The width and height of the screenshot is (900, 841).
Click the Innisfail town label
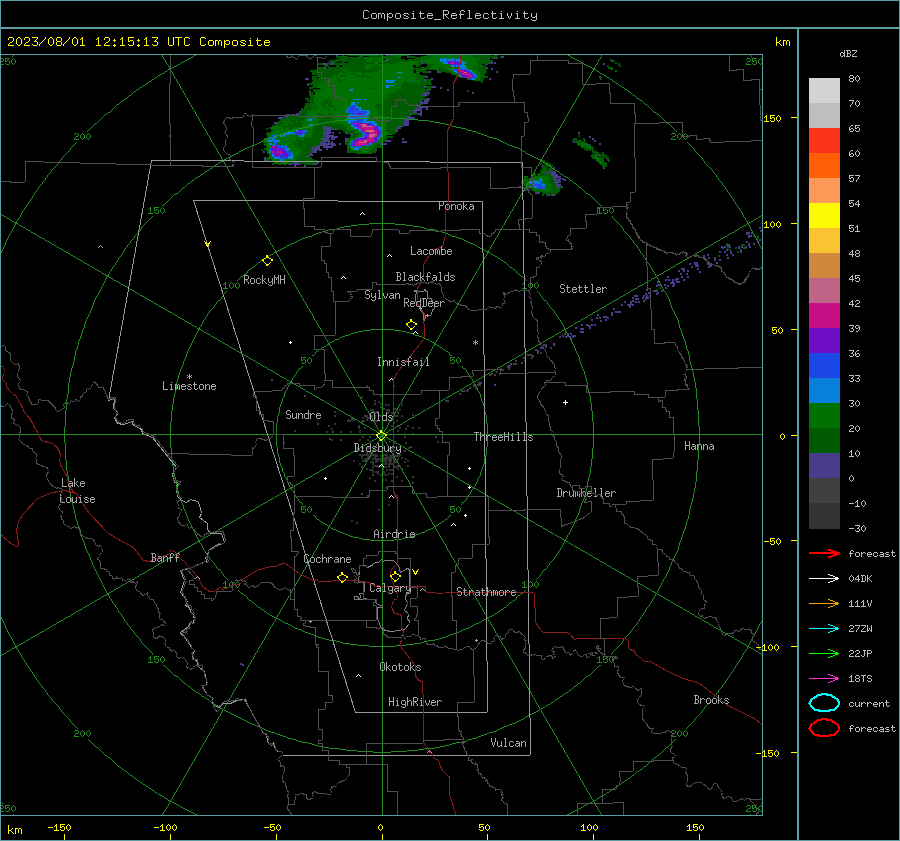[x=403, y=362]
